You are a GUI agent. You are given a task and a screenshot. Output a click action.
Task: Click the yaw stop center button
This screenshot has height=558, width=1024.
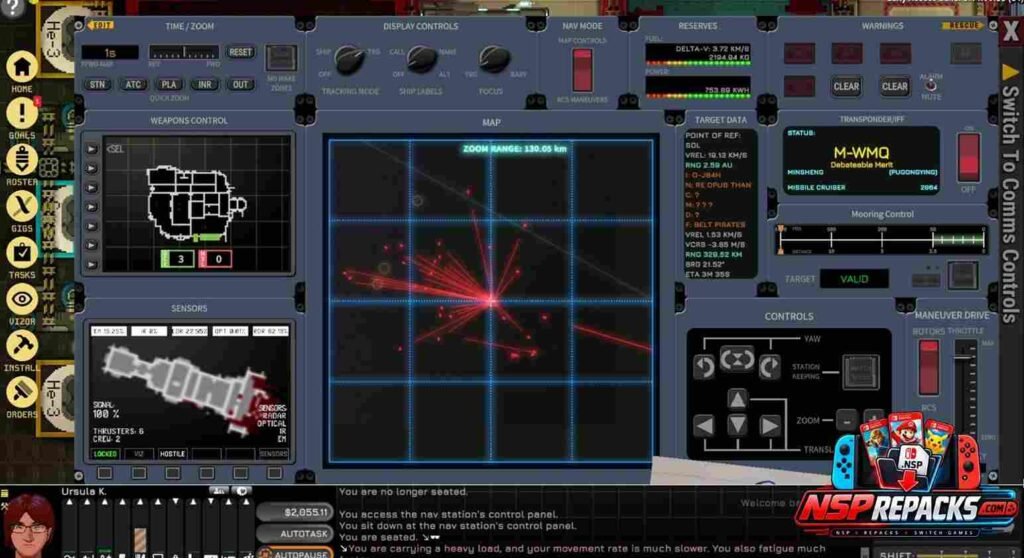coord(737,359)
